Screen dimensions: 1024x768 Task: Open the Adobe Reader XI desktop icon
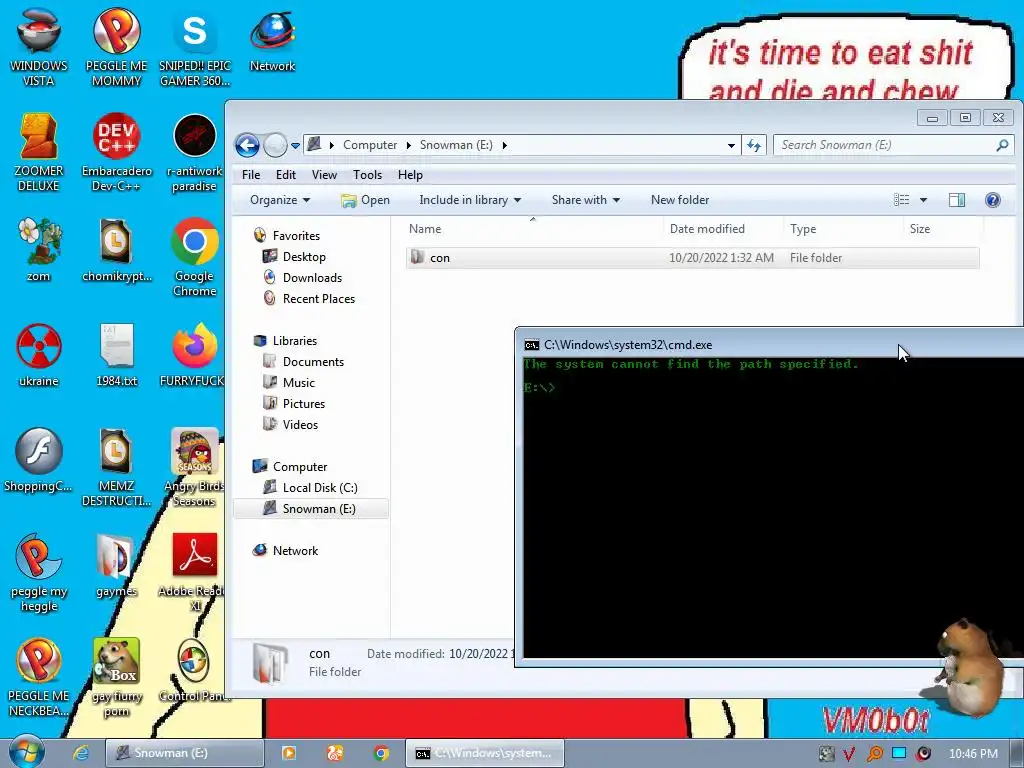tap(195, 573)
